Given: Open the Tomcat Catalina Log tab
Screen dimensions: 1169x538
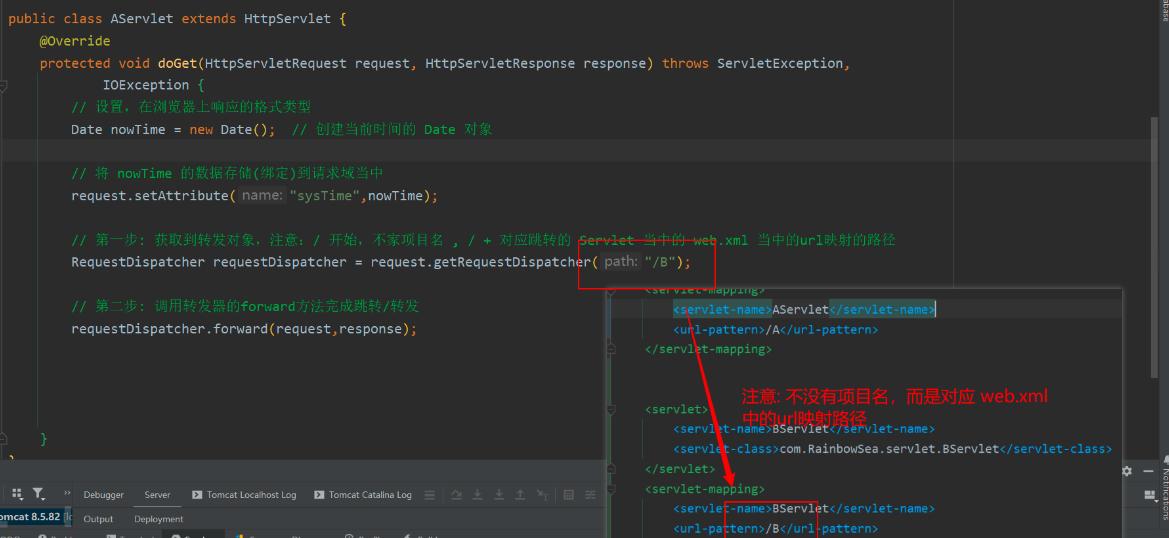Looking at the screenshot, I should click(362, 494).
